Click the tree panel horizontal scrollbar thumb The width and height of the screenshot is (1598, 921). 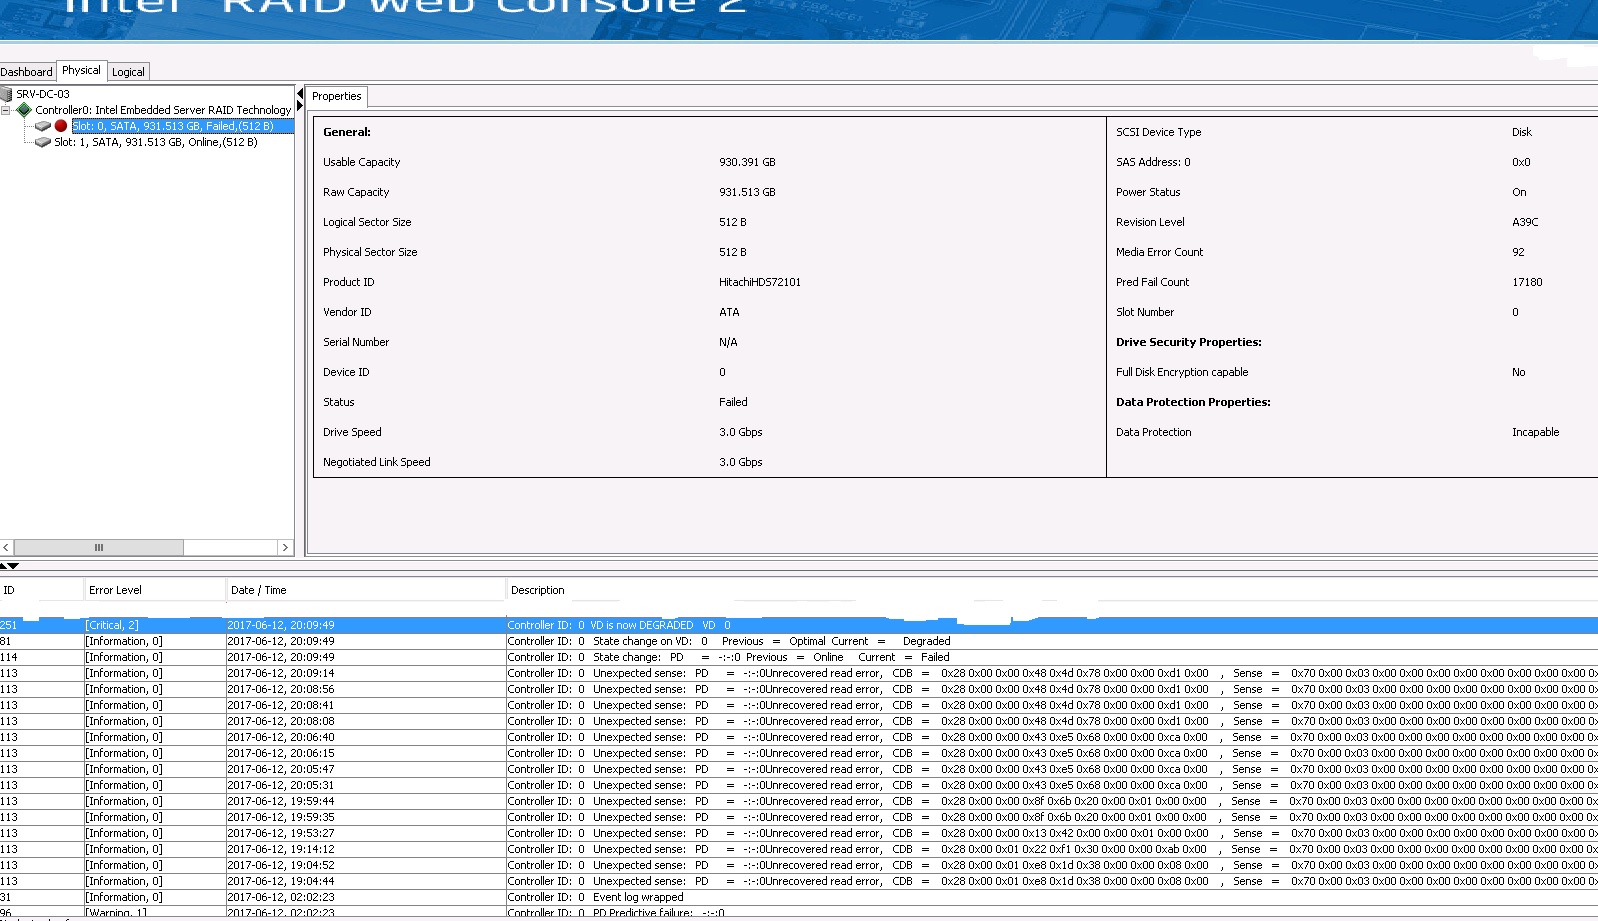click(x=98, y=547)
